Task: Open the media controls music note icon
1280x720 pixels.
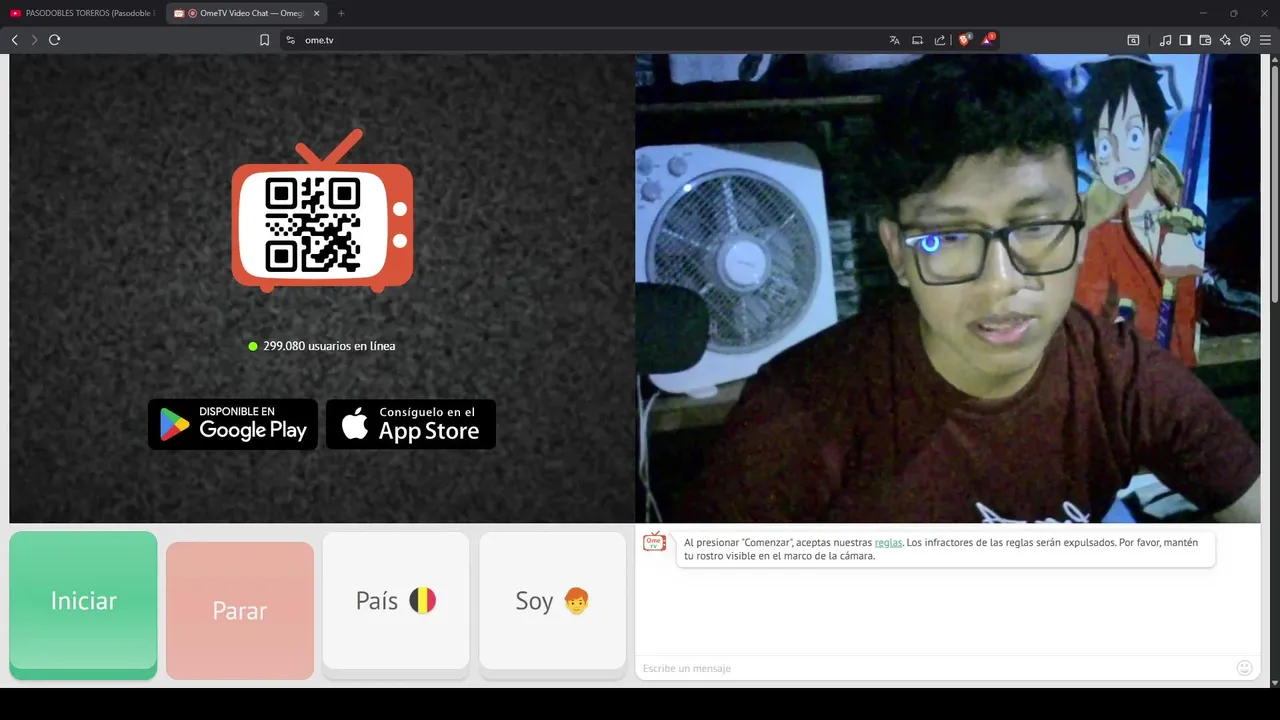Action: [1165, 40]
